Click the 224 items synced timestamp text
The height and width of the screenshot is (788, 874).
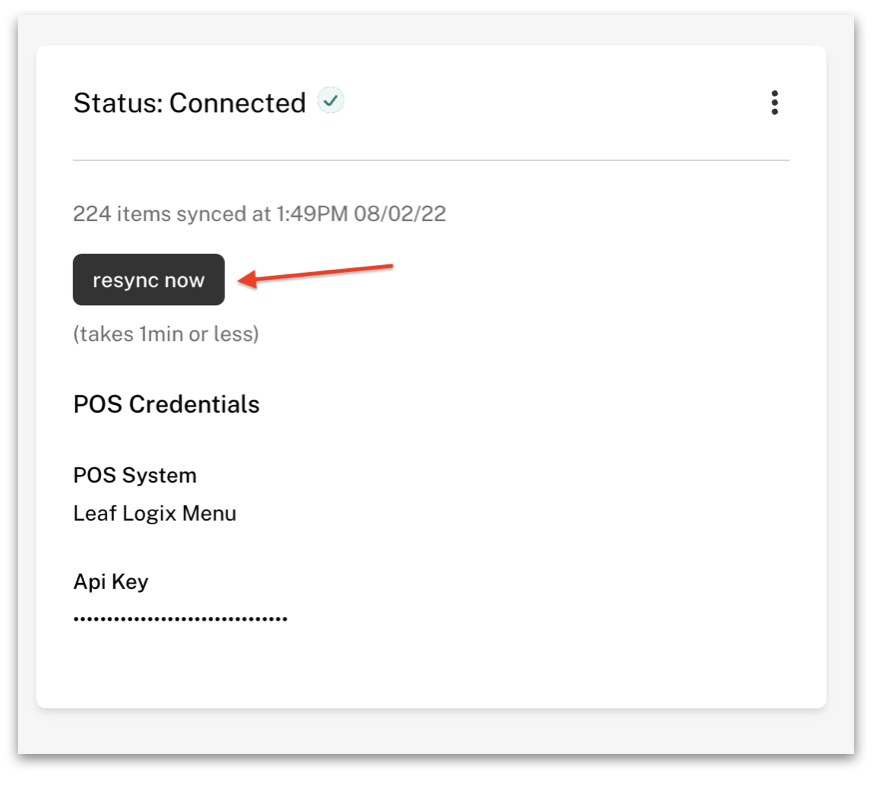click(x=259, y=213)
